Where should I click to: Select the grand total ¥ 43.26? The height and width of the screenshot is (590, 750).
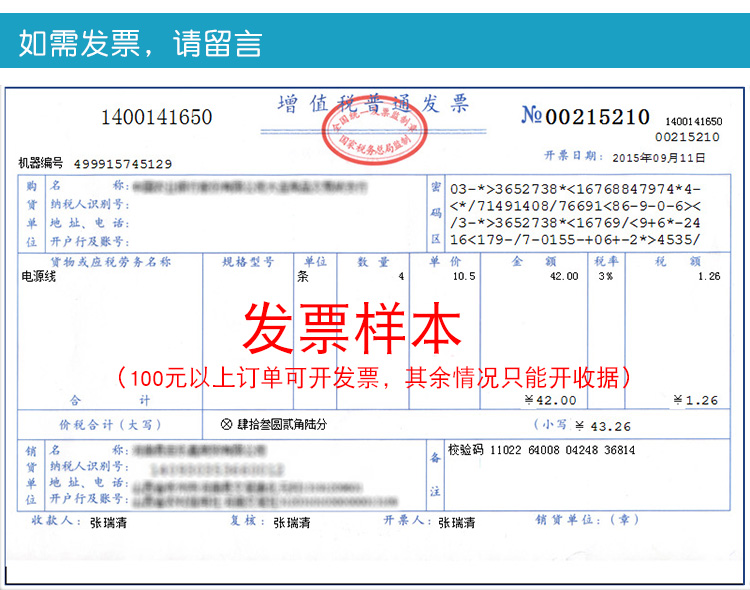coord(603,426)
